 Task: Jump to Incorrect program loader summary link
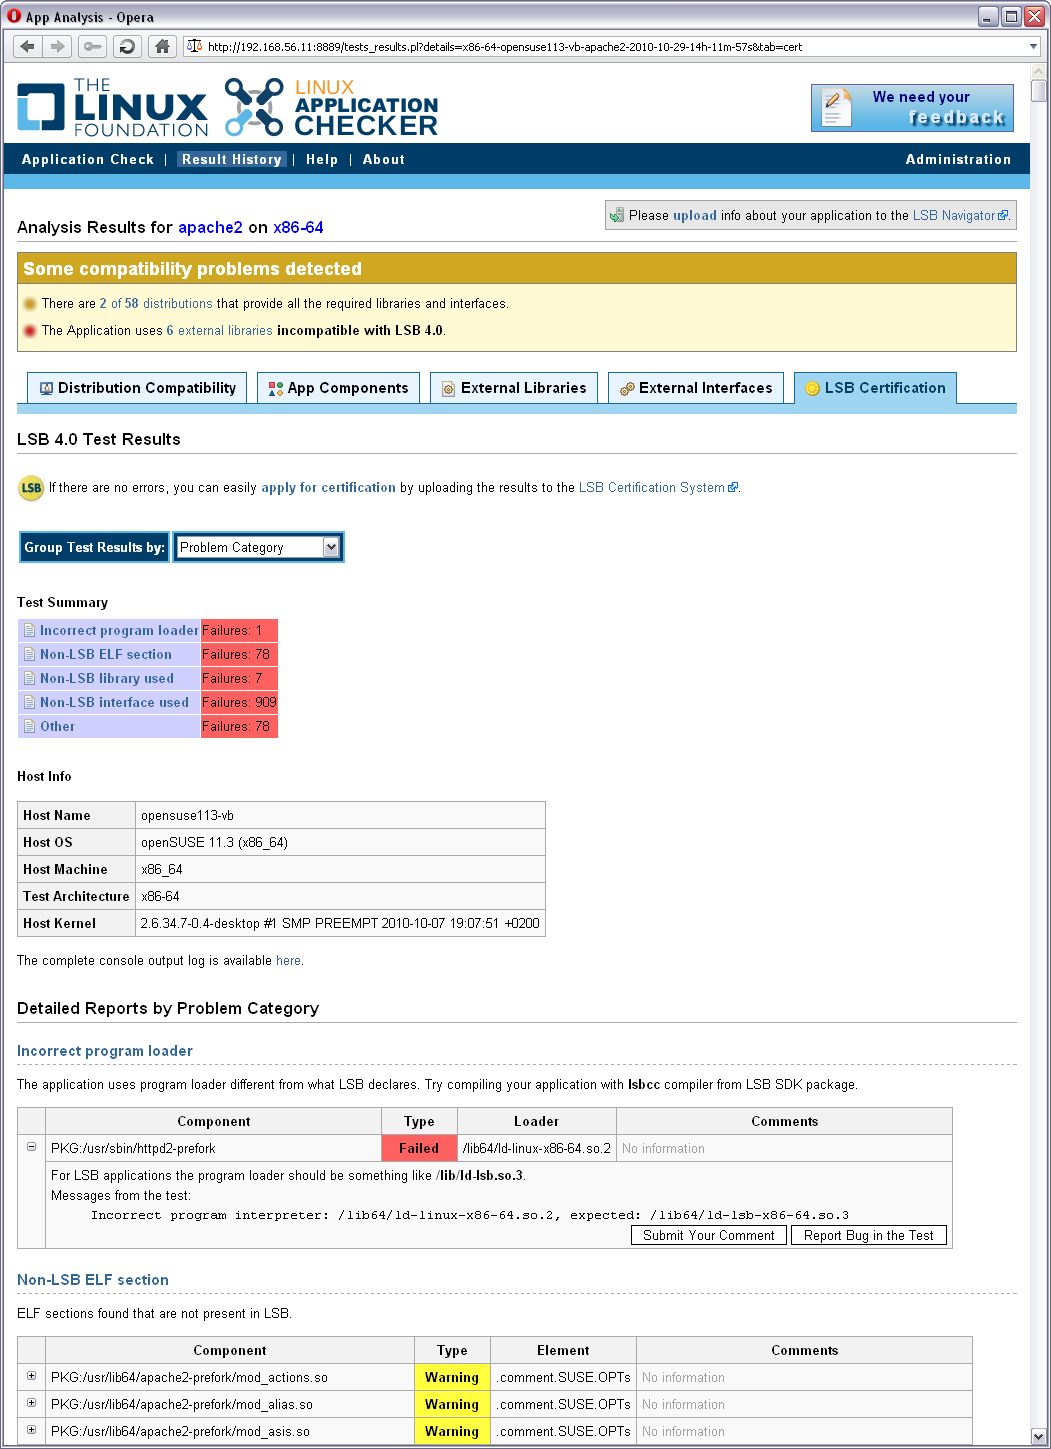point(119,631)
